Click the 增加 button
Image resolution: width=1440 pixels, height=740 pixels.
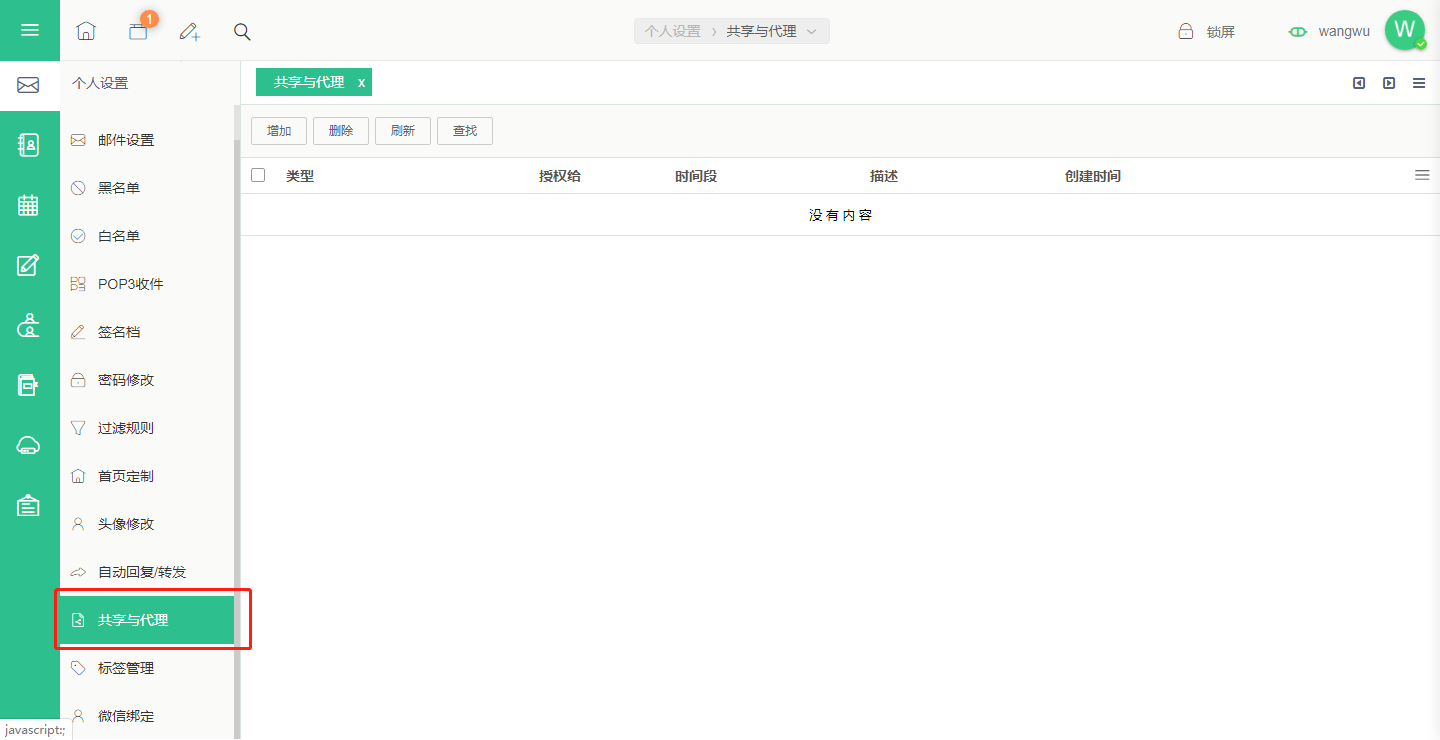coord(279,131)
